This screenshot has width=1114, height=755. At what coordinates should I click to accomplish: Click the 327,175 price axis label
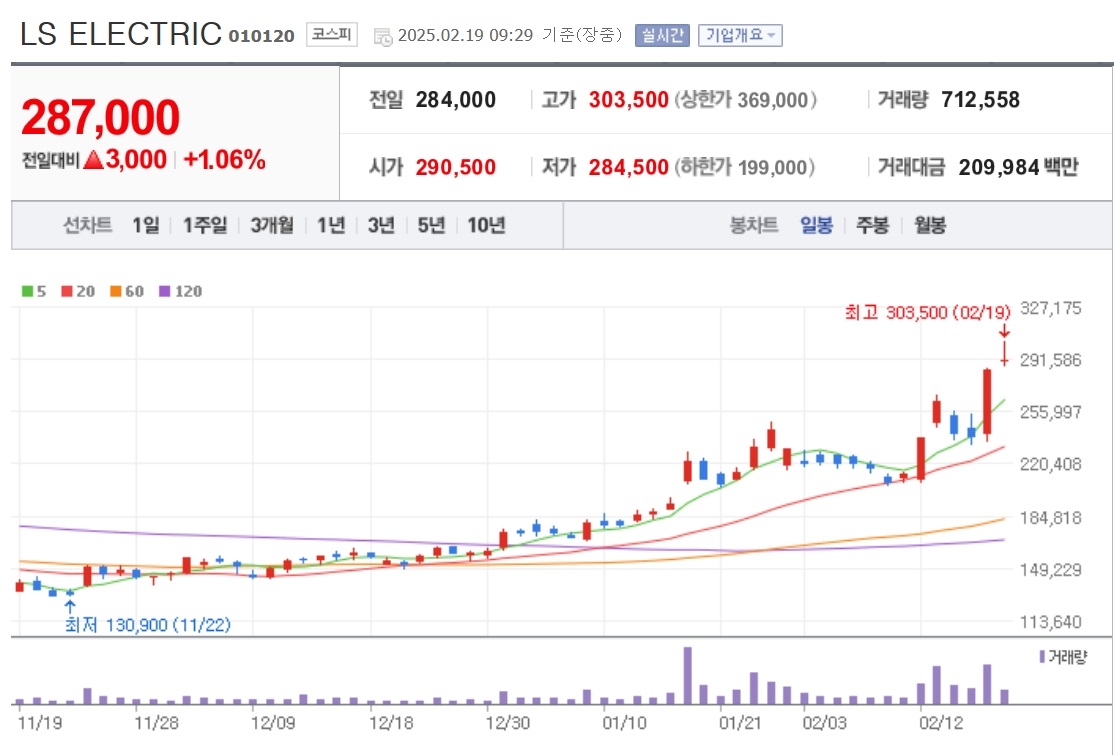click(1051, 308)
